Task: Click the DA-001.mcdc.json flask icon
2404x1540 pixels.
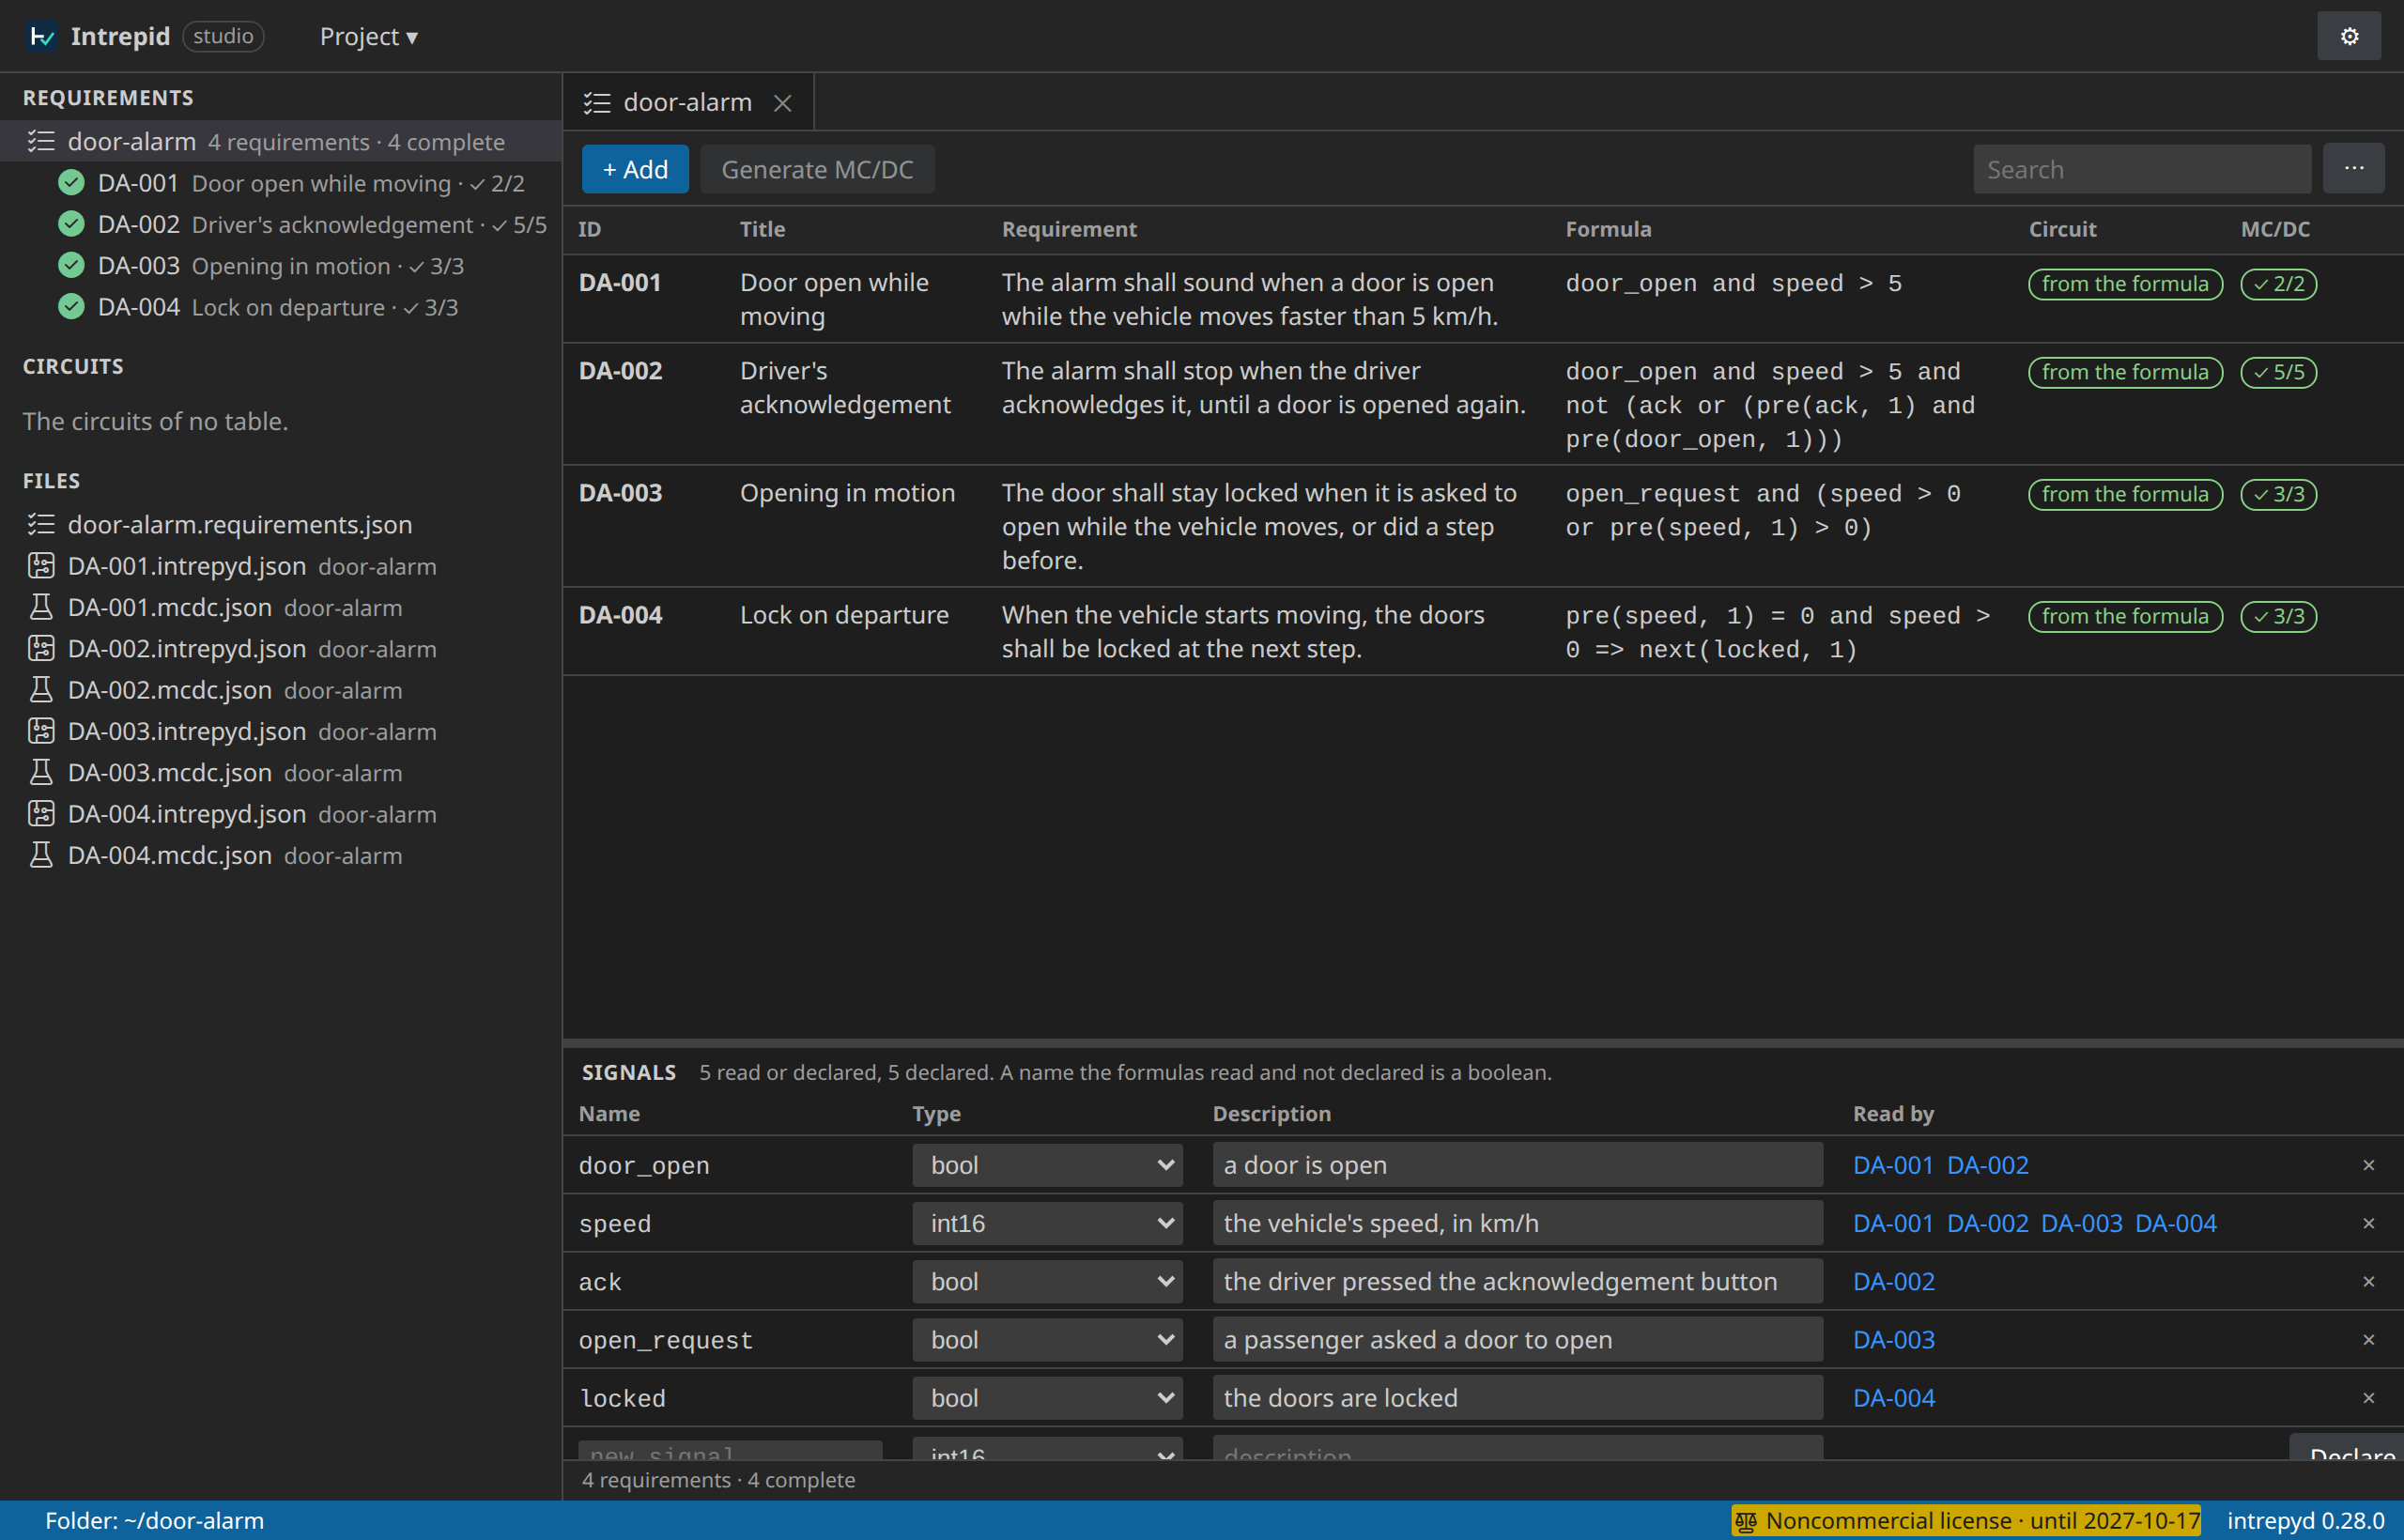Action: (x=41, y=607)
